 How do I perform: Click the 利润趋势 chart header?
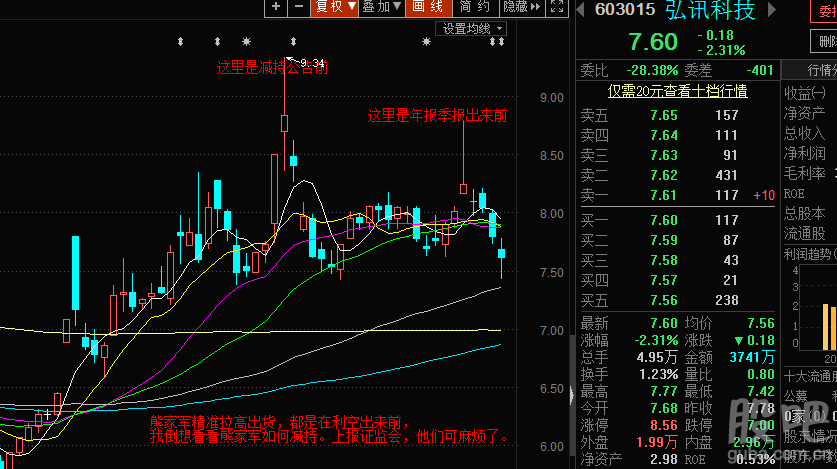[x=810, y=255]
